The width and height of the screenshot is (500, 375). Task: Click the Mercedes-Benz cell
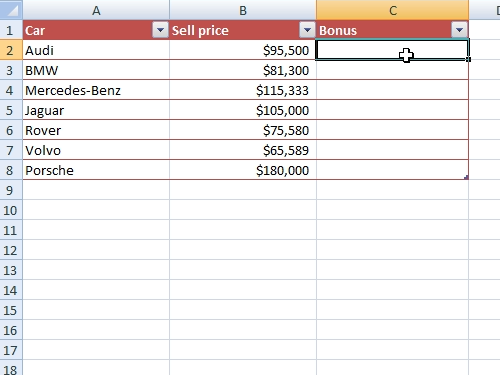[x=96, y=90]
